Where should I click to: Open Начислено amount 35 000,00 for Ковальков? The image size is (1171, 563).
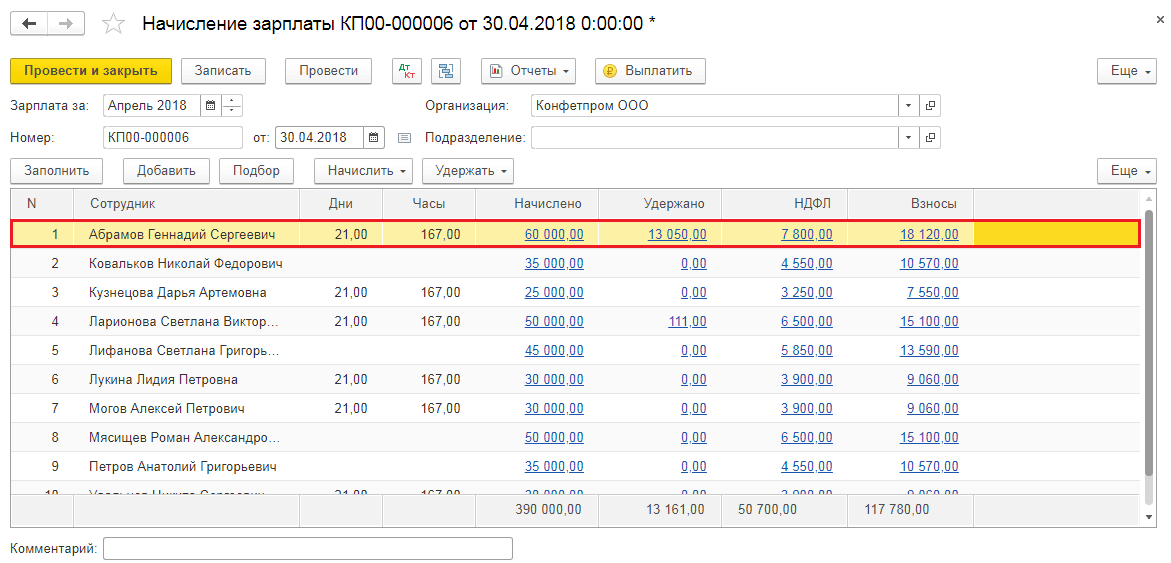(553, 264)
